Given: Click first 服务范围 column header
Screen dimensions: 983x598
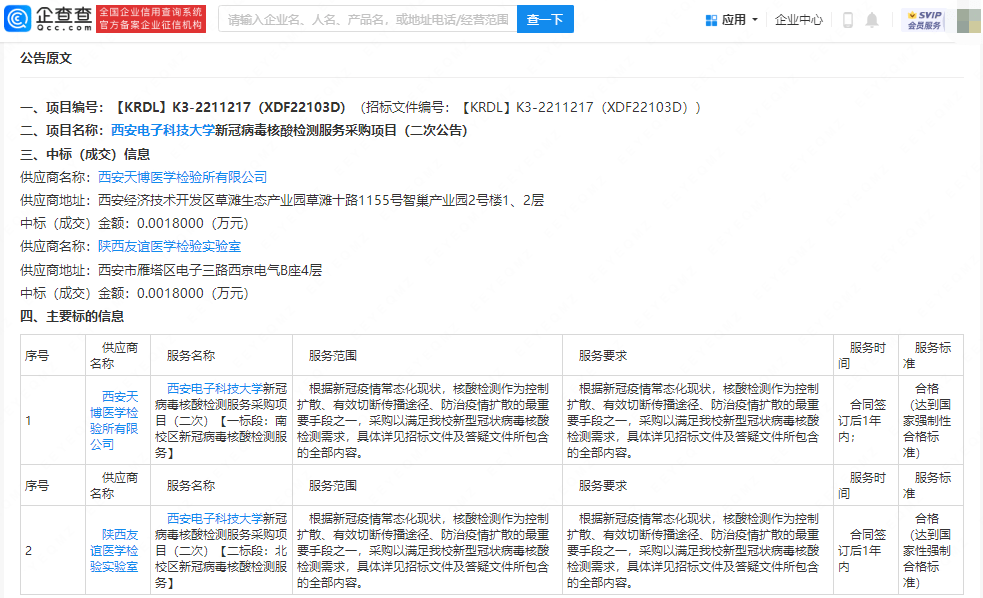Looking at the screenshot, I should (428, 355).
